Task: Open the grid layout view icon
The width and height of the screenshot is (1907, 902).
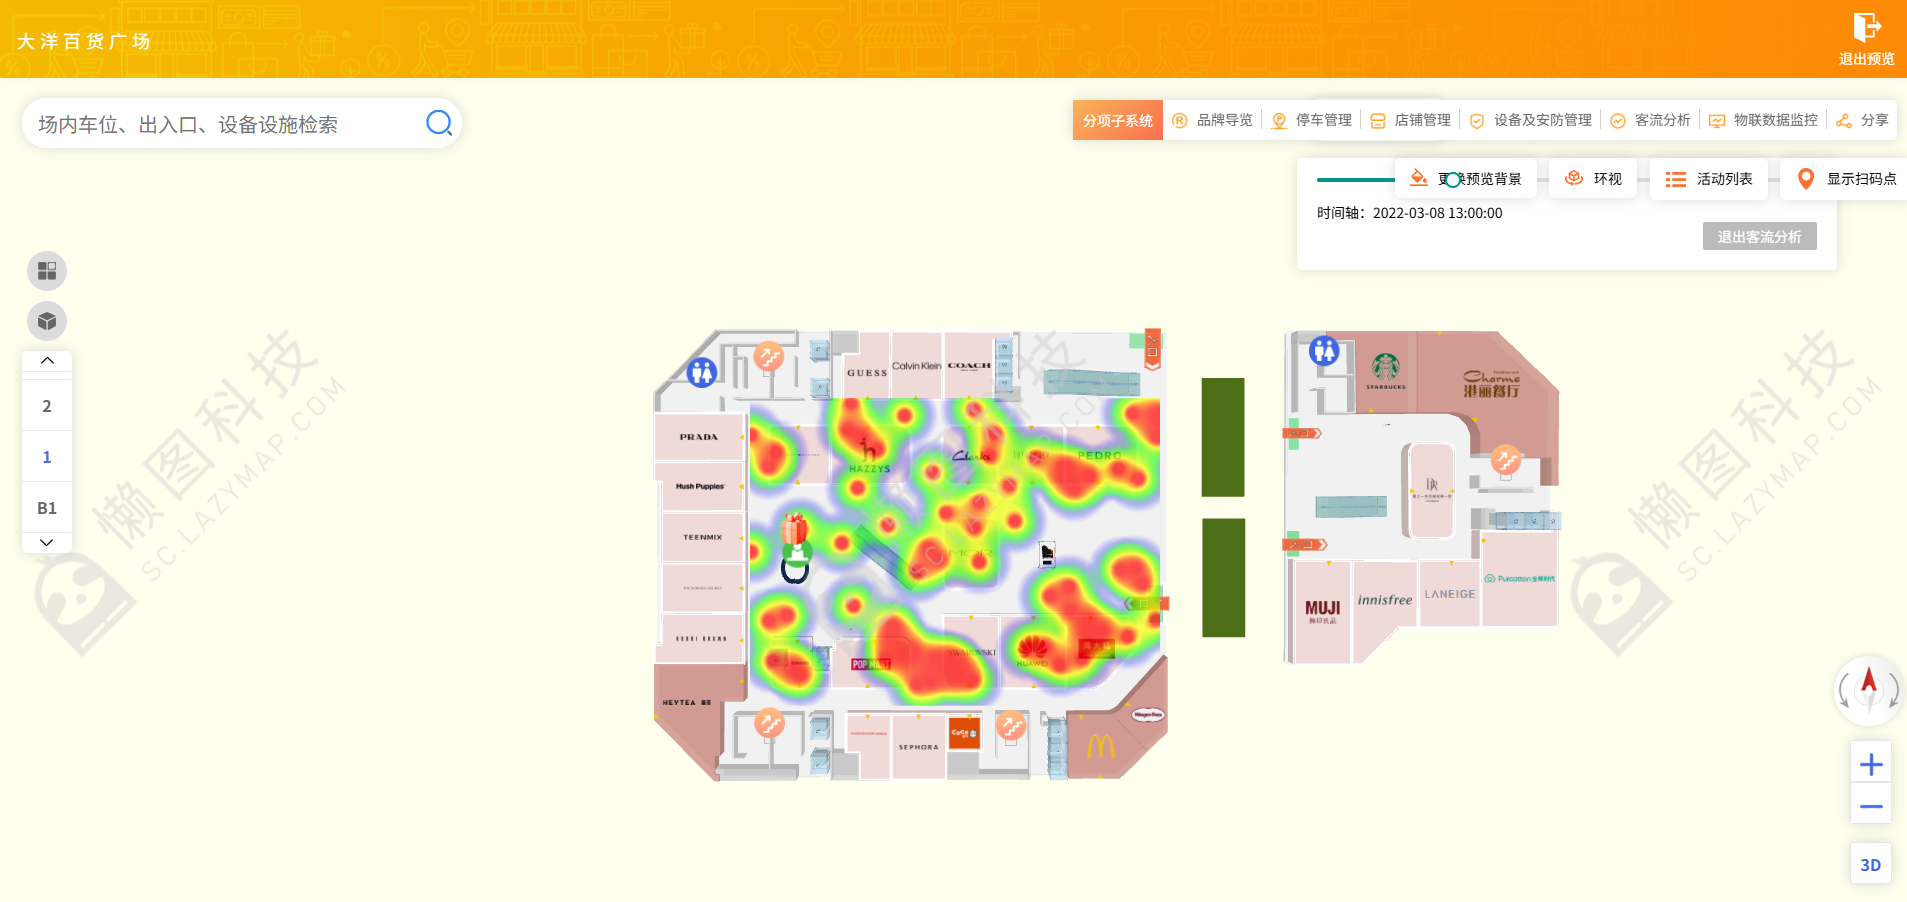Action: point(47,271)
